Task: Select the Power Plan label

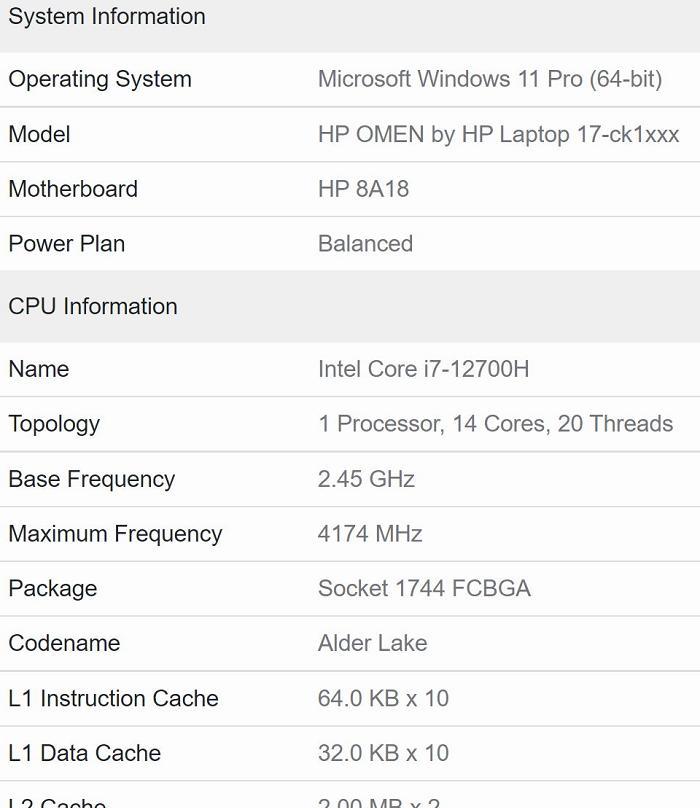Action: [x=67, y=244]
